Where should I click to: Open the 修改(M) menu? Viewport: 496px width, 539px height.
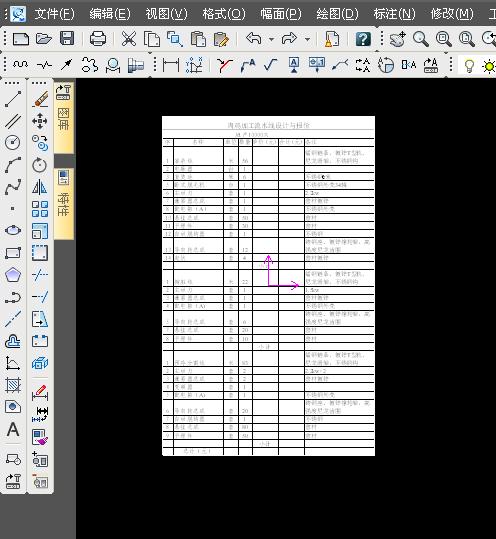click(x=452, y=14)
